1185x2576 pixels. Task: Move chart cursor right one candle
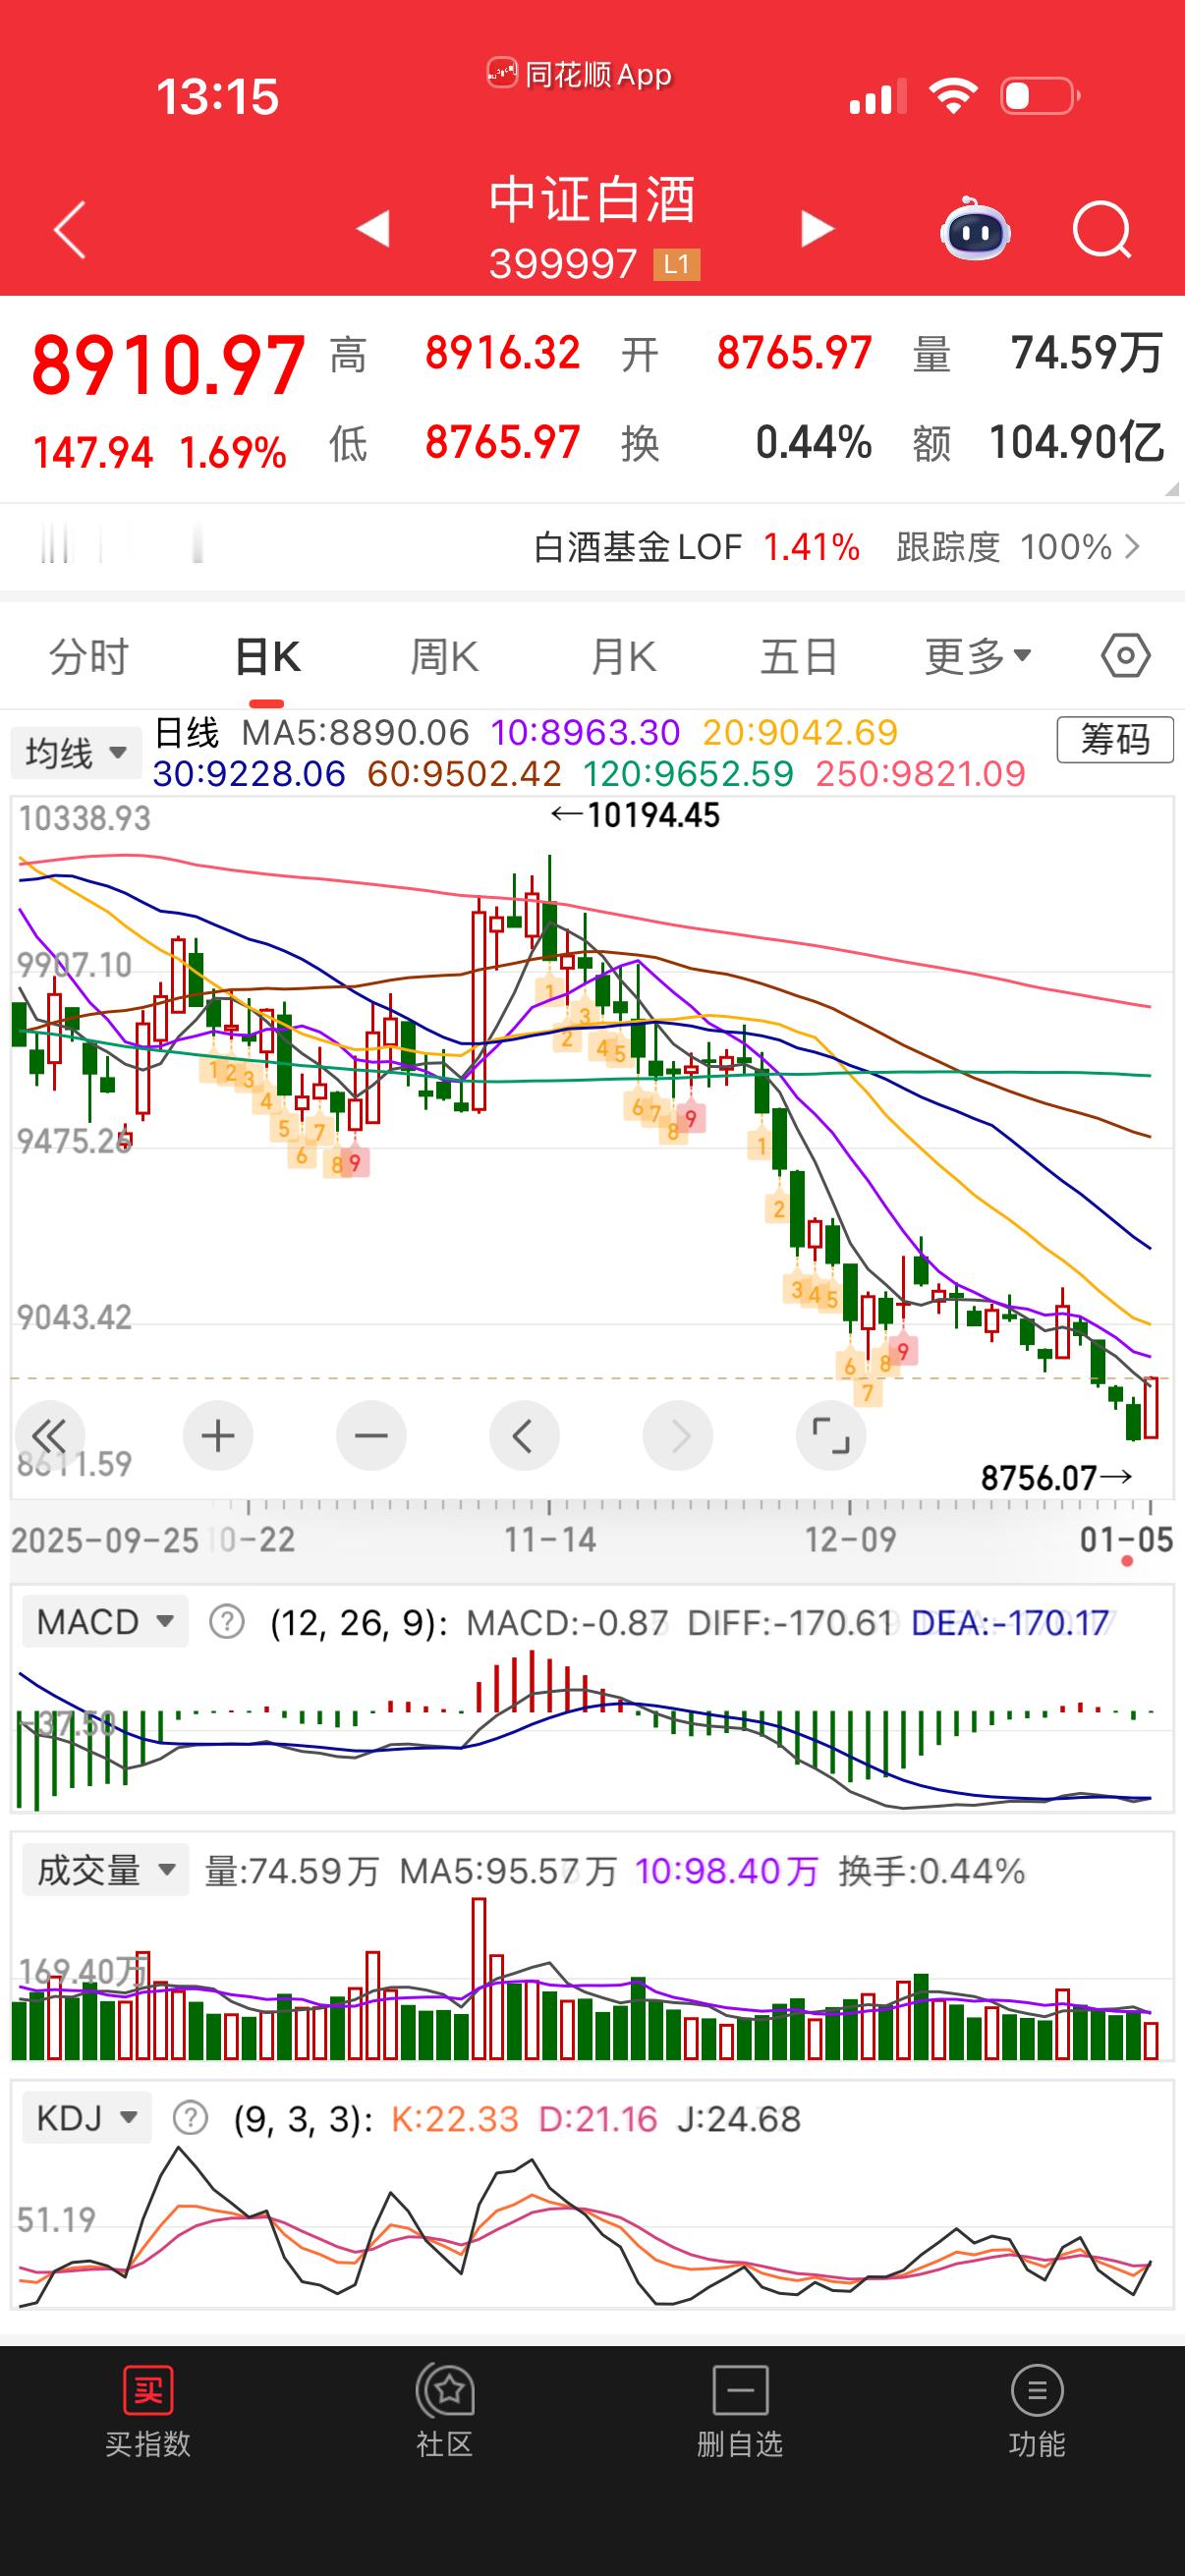(677, 1436)
